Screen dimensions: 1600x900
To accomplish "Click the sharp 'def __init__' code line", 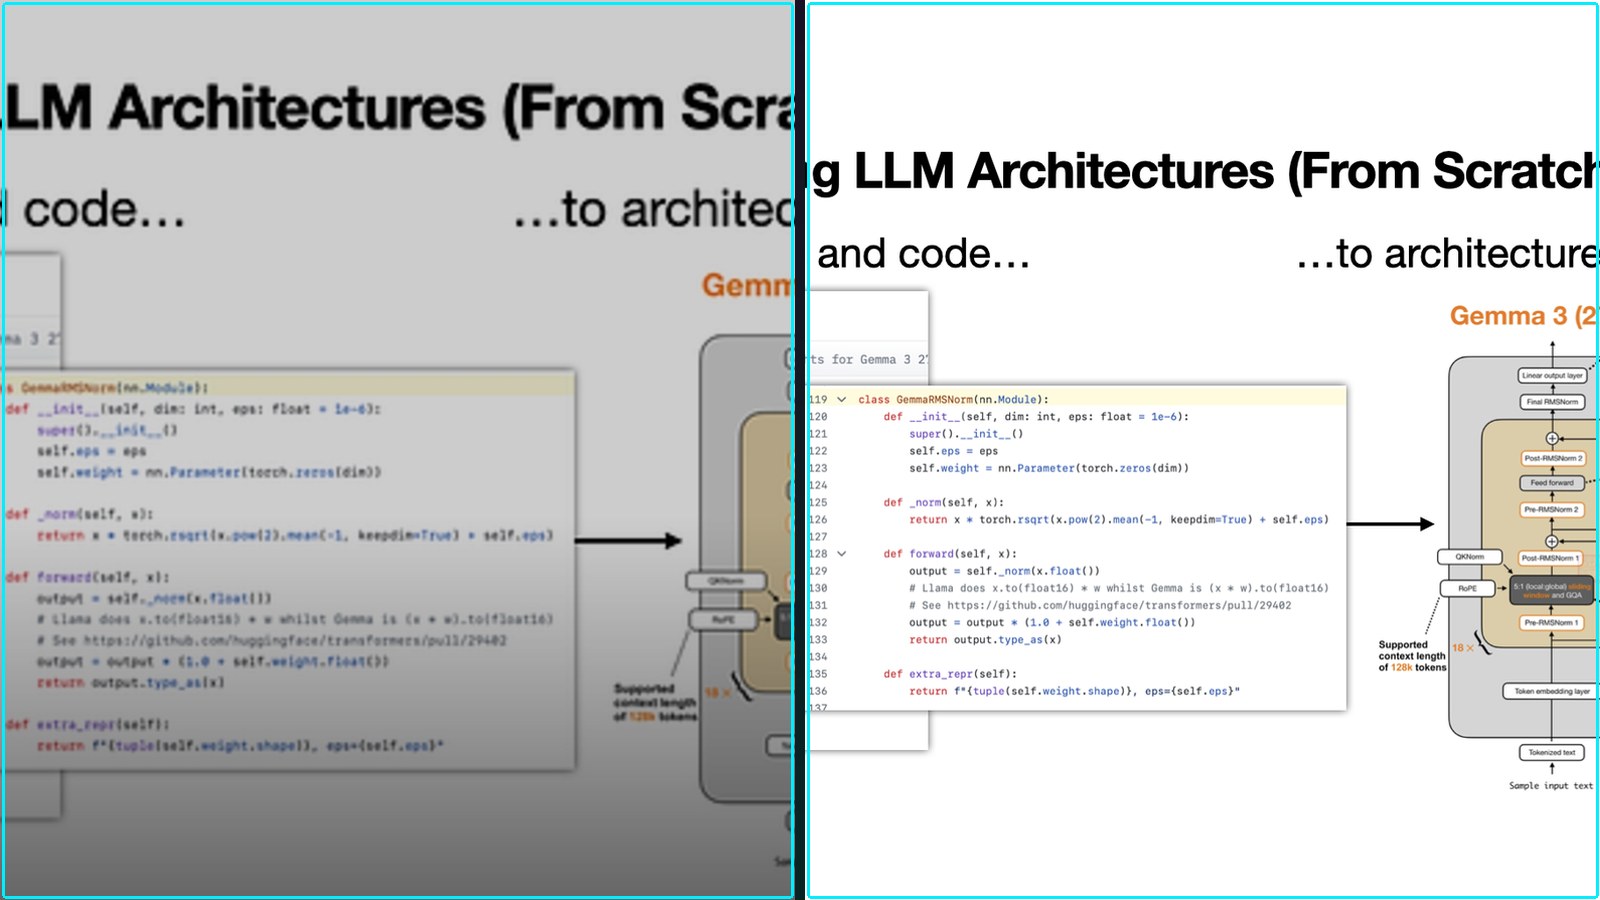I will point(1036,417).
